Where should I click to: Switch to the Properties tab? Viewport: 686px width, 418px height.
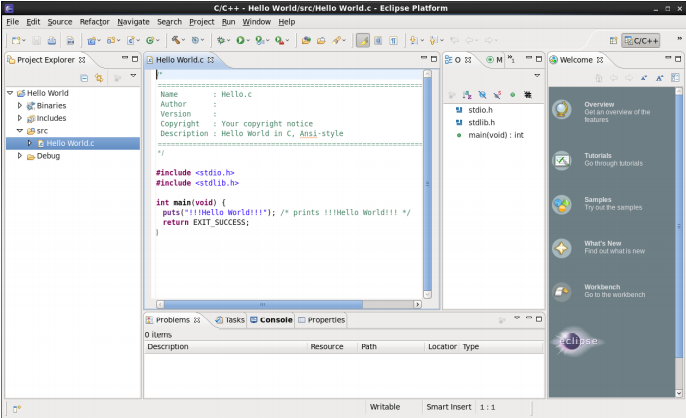[322, 320]
